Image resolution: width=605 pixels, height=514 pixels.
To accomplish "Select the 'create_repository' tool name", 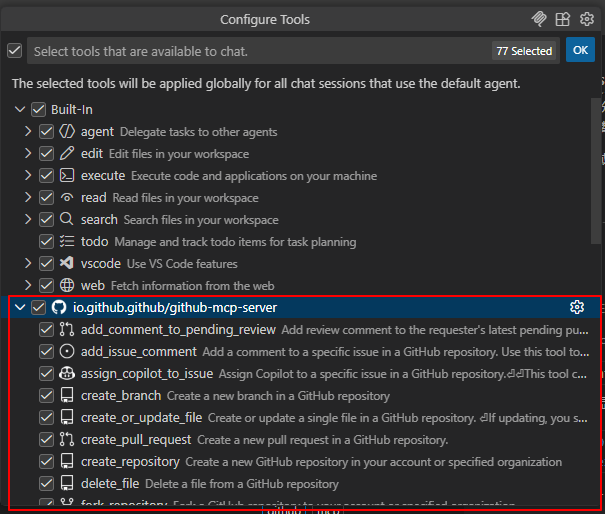I will 130,462.
